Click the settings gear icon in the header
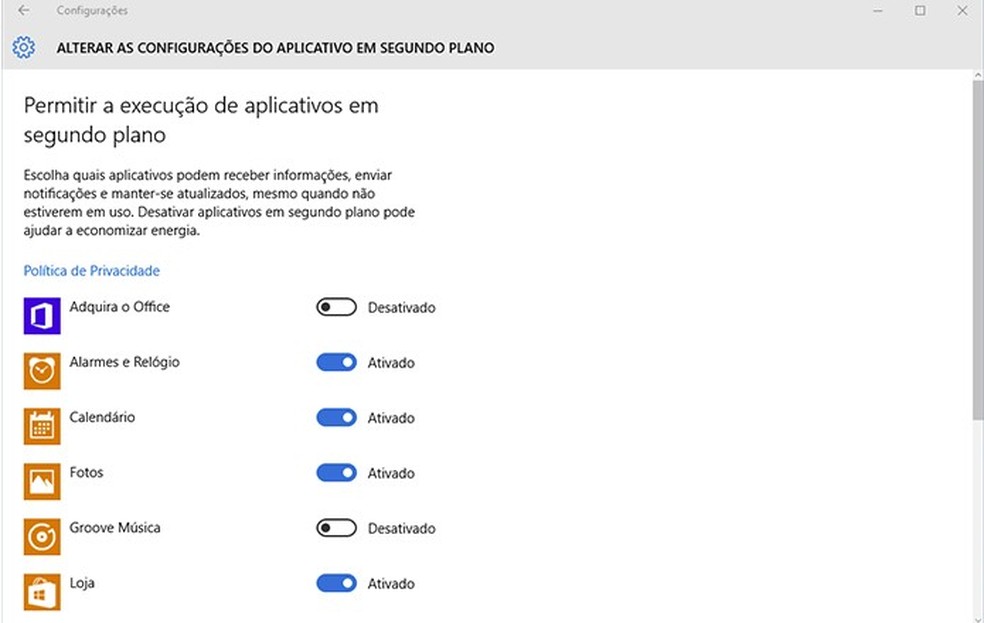The width and height of the screenshot is (984, 623). tap(22, 47)
